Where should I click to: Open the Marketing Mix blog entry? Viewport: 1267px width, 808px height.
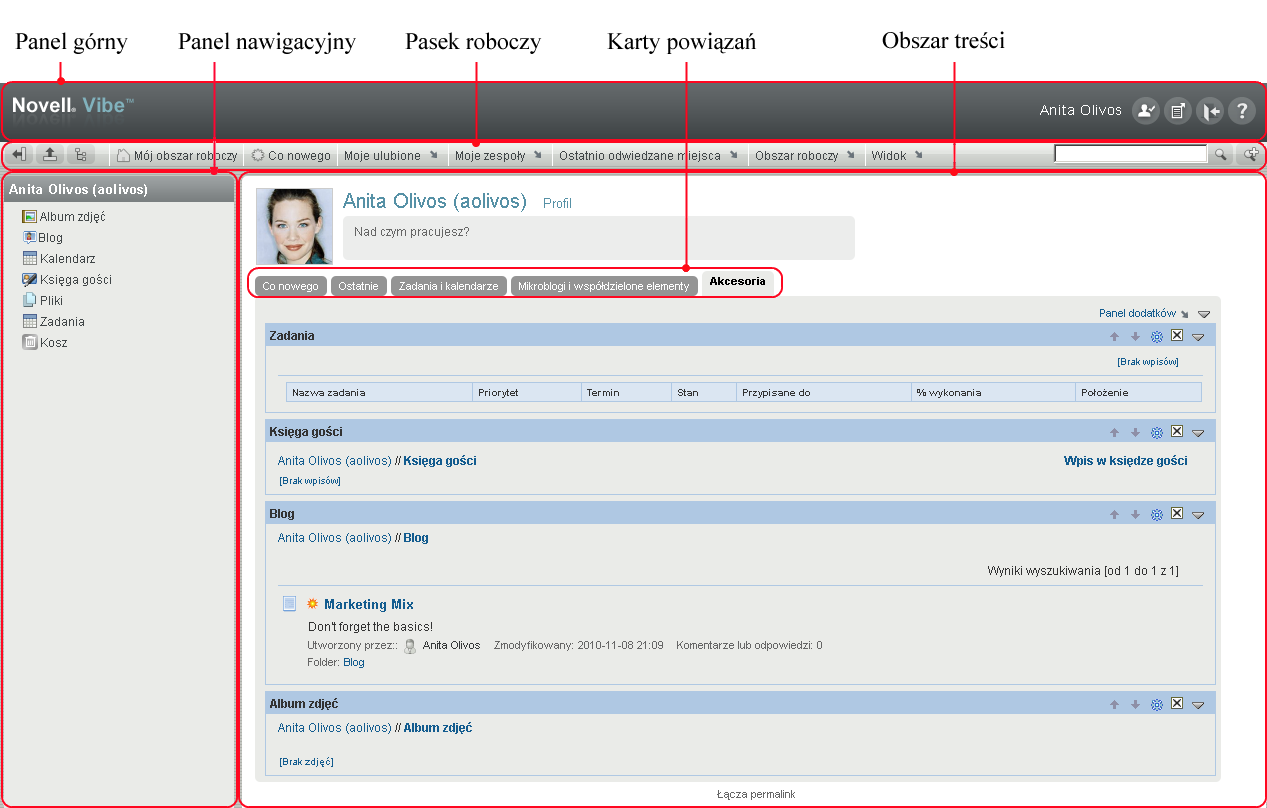click(368, 604)
